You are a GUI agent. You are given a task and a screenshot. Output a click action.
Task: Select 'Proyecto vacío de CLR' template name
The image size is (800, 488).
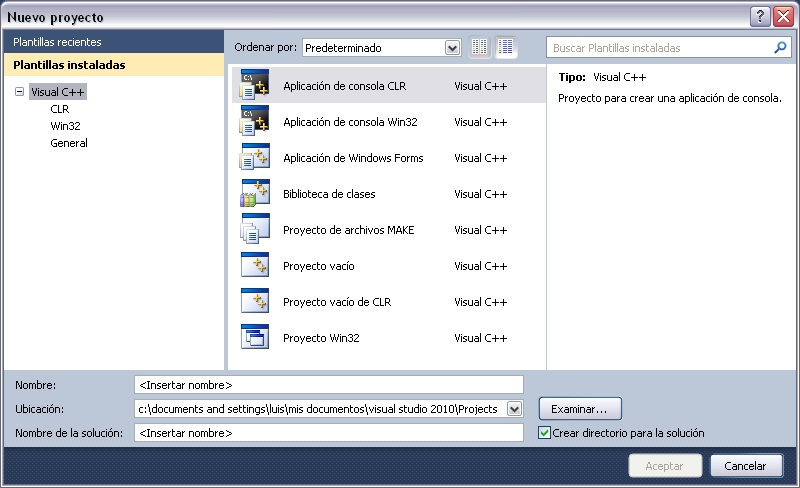(x=337, y=302)
